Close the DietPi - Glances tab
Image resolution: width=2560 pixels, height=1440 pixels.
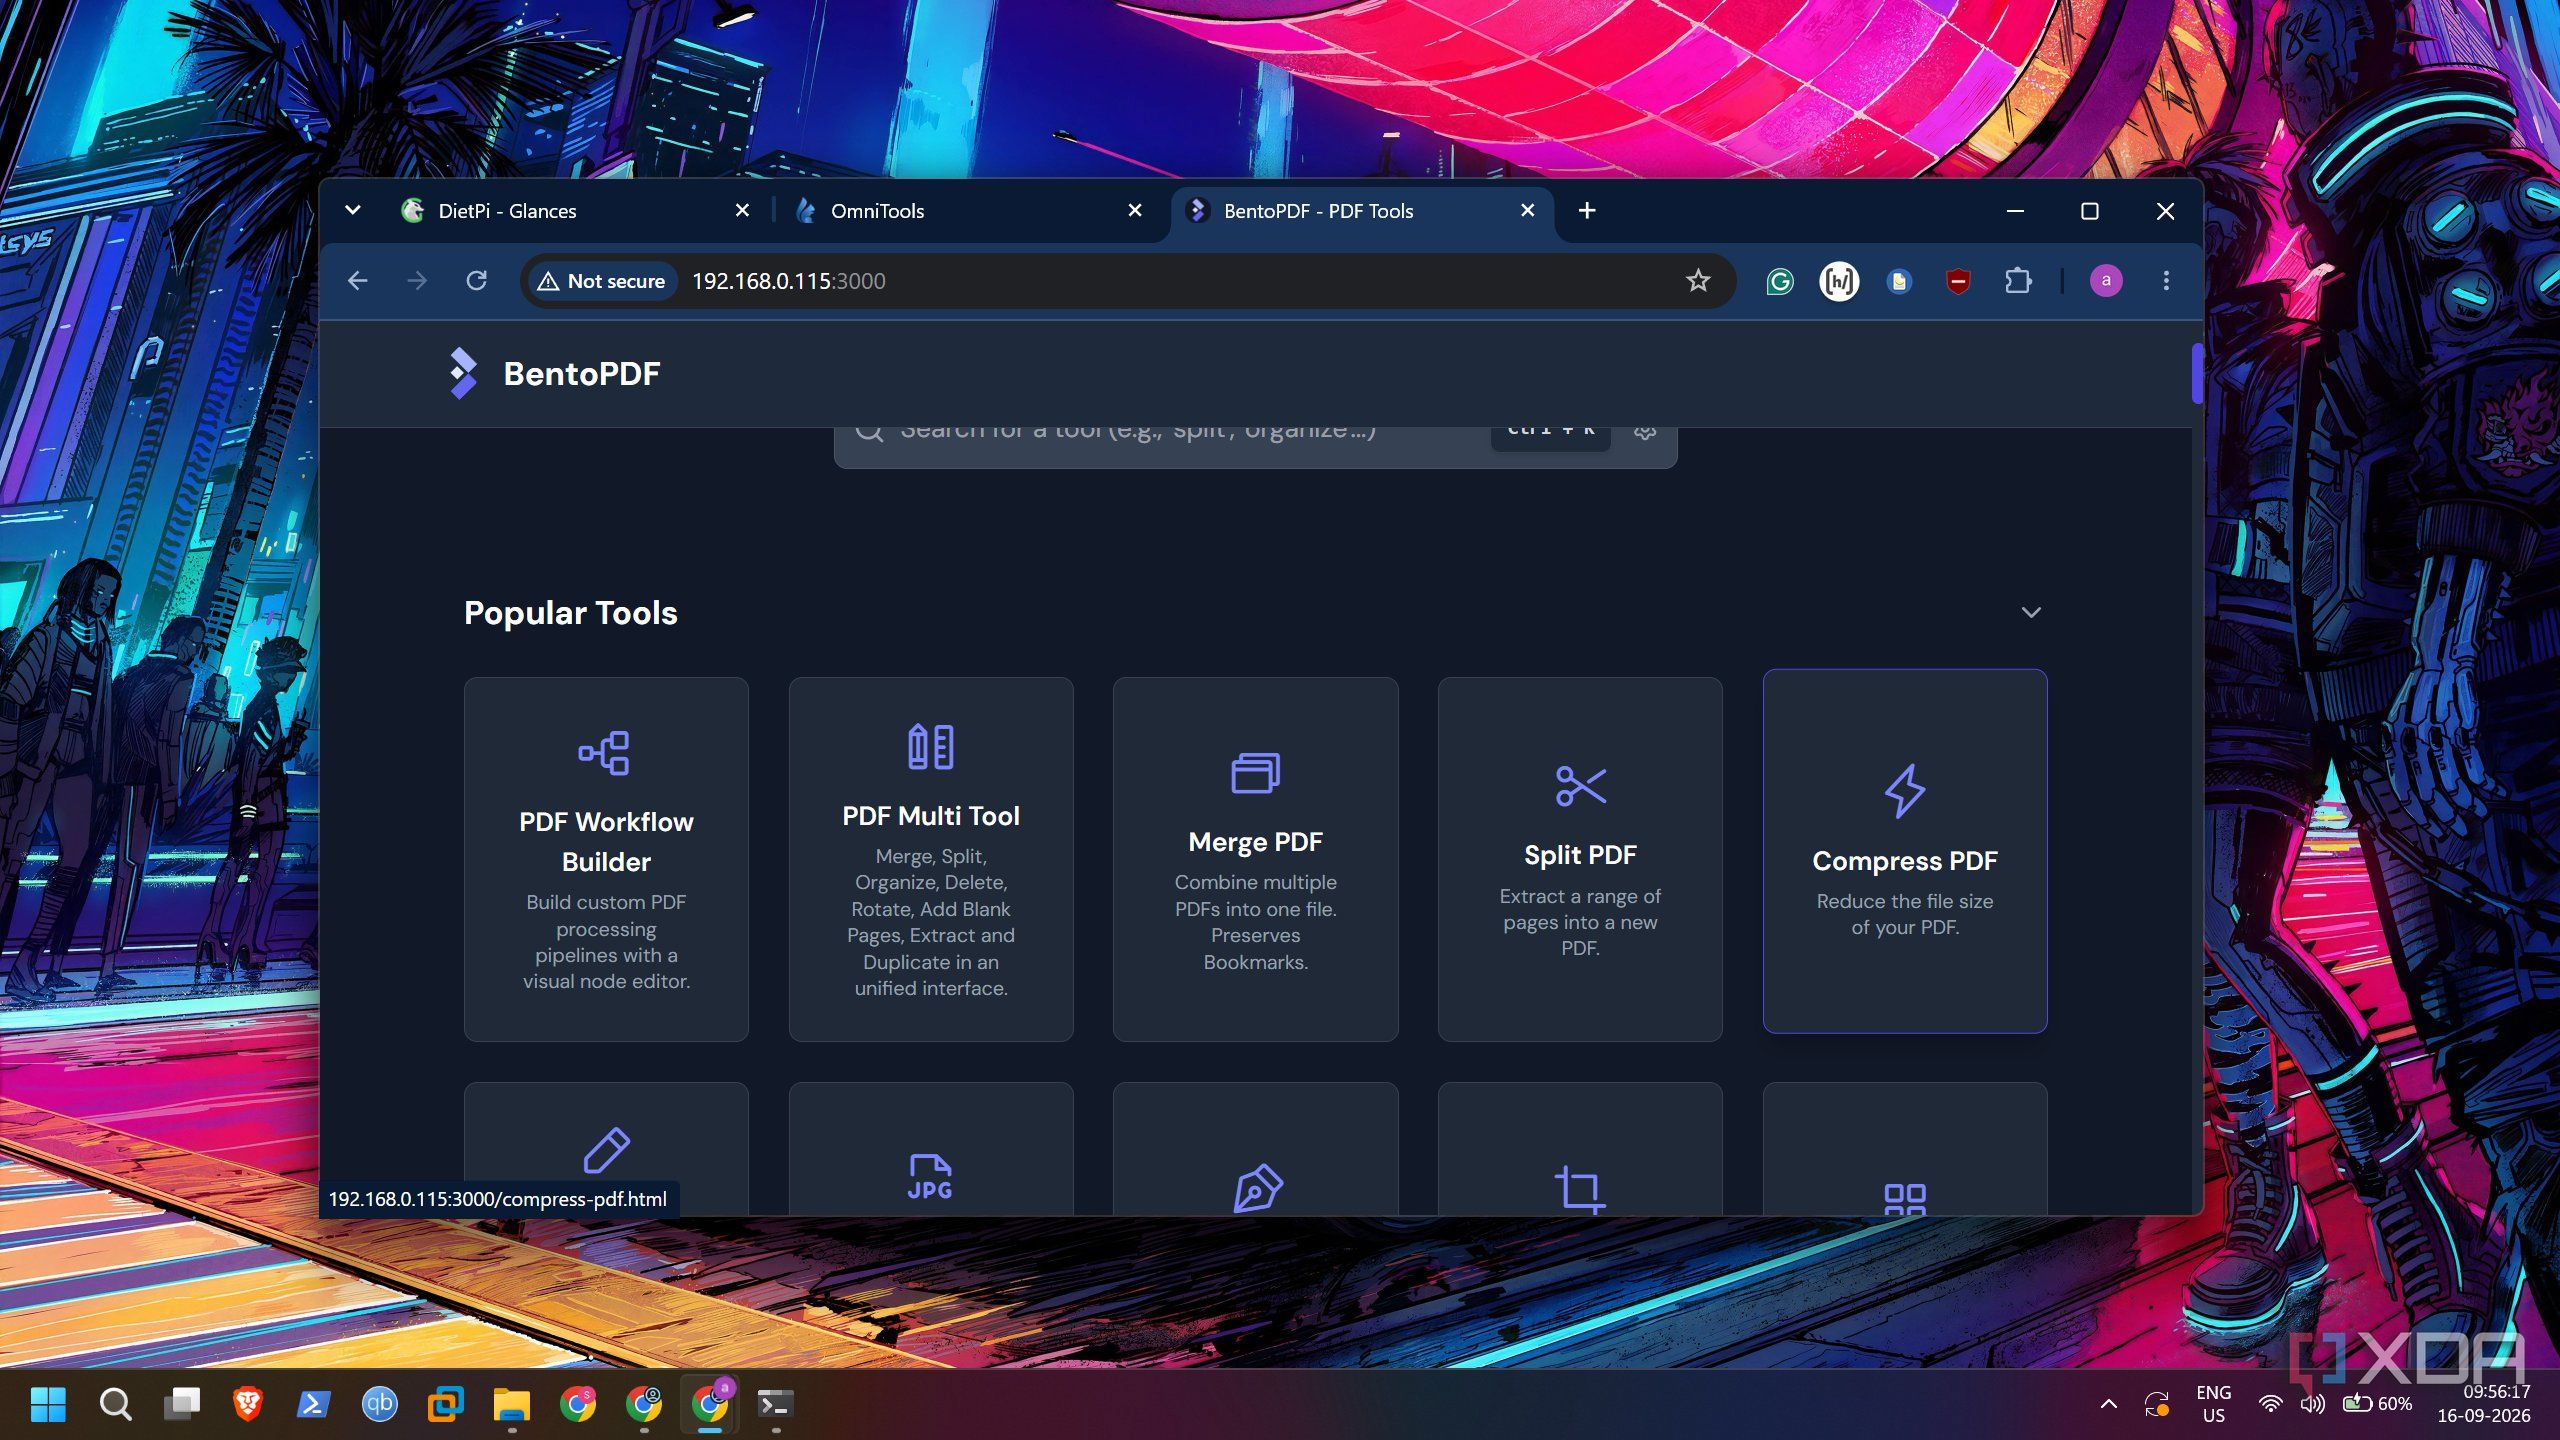click(x=742, y=210)
